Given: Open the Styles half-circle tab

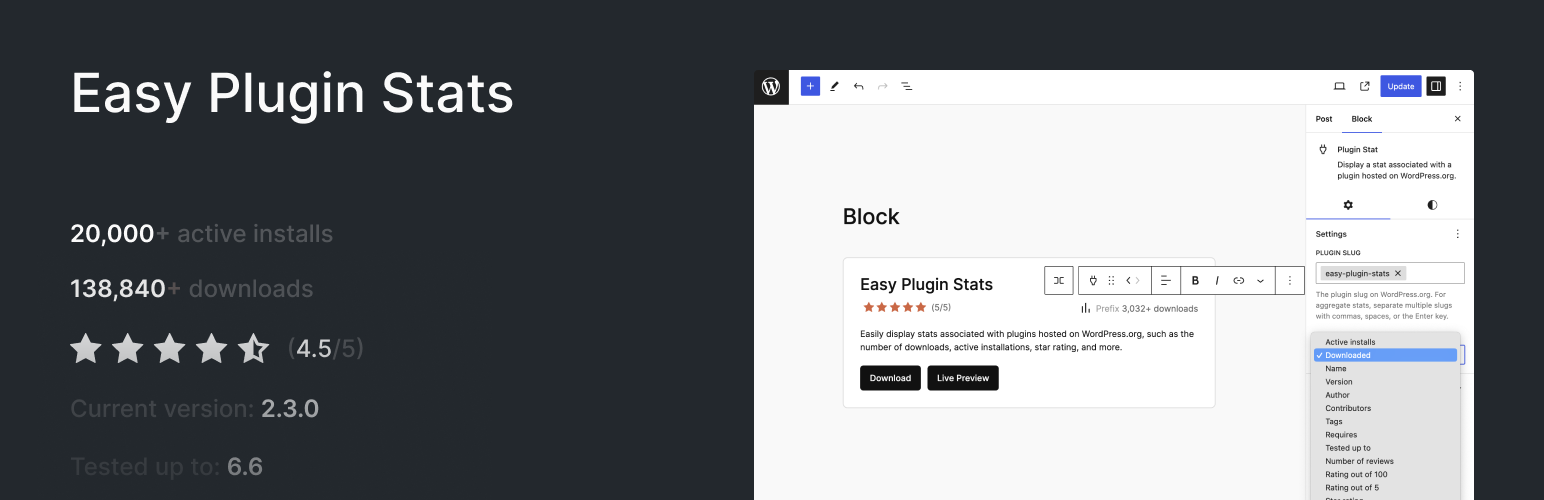Looking at the screenshot, I should 1432,205.
